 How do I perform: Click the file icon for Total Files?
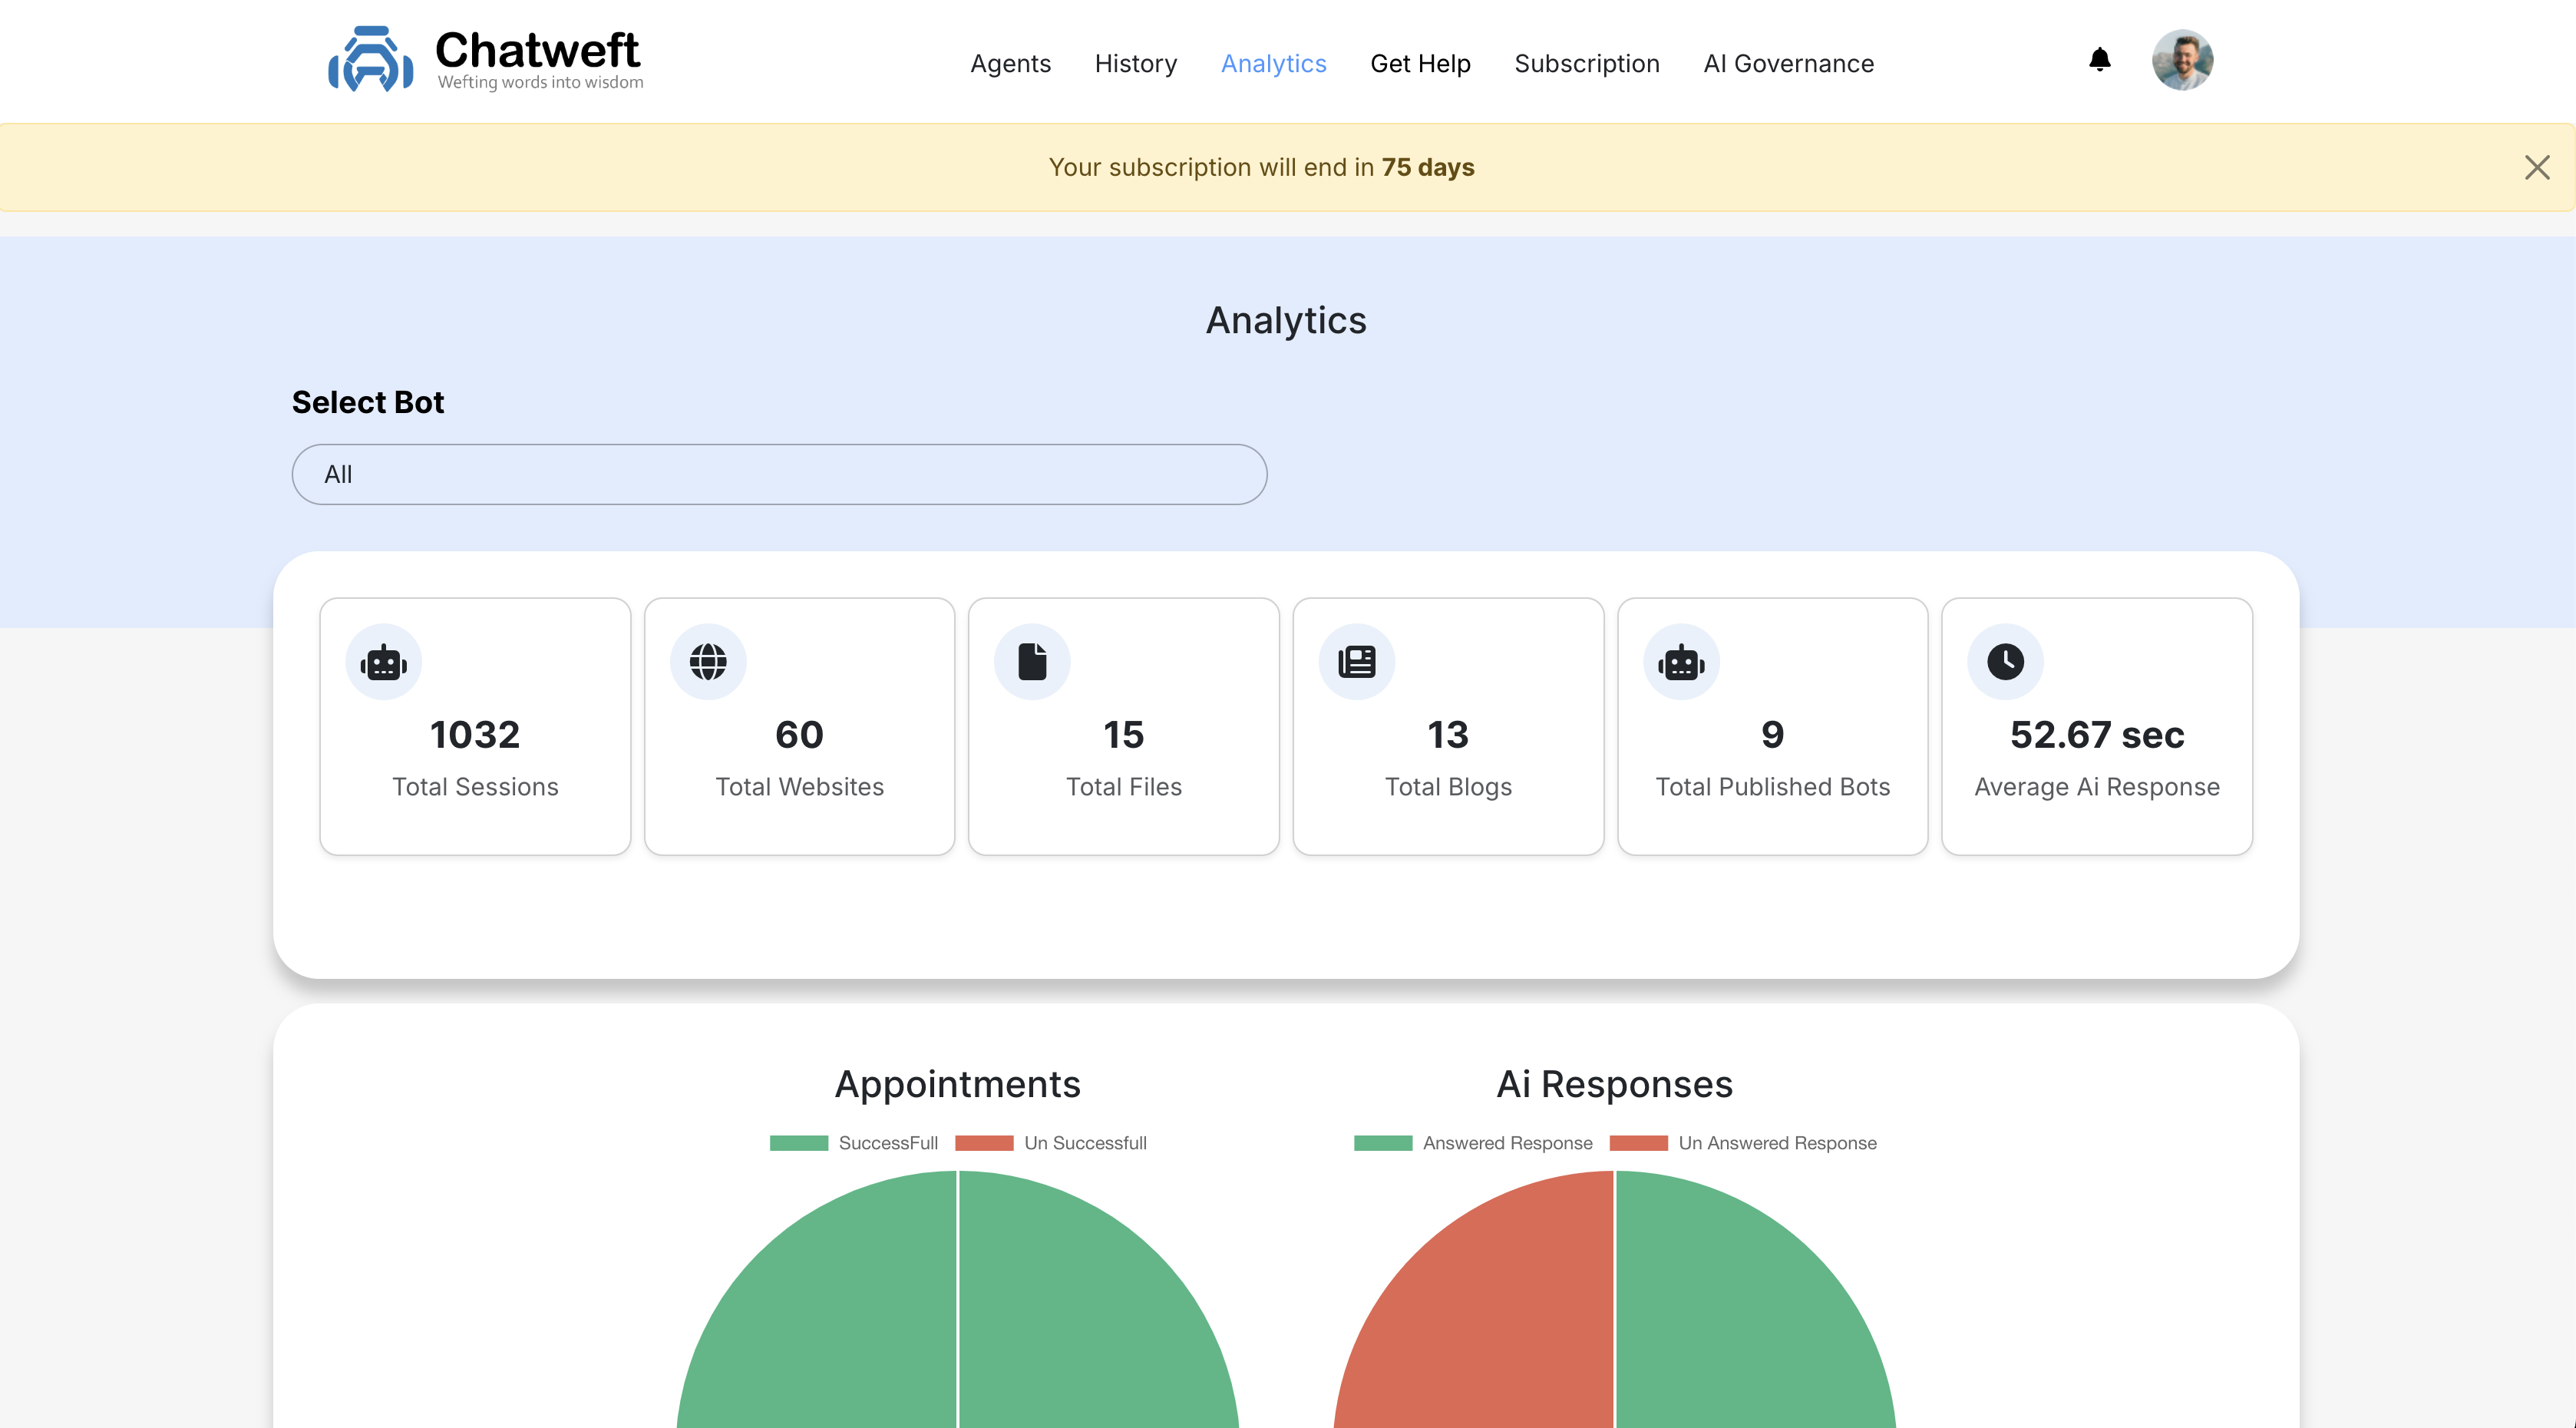(1032, 661)
